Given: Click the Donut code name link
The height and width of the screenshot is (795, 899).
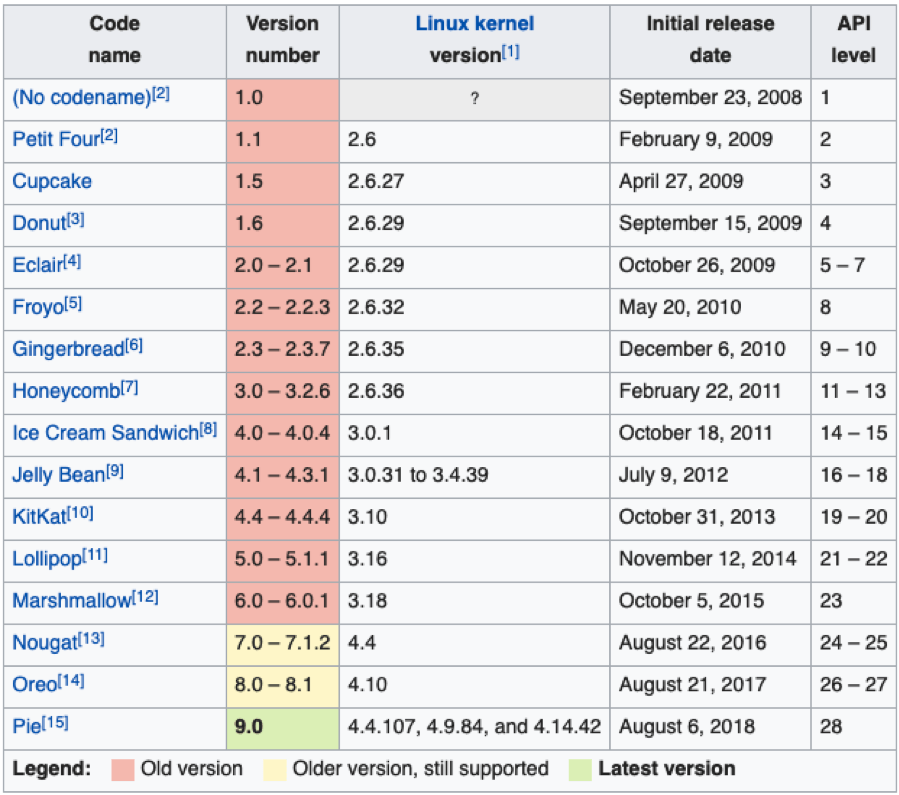Looking at the screenshot, I should tap(40, 223).
